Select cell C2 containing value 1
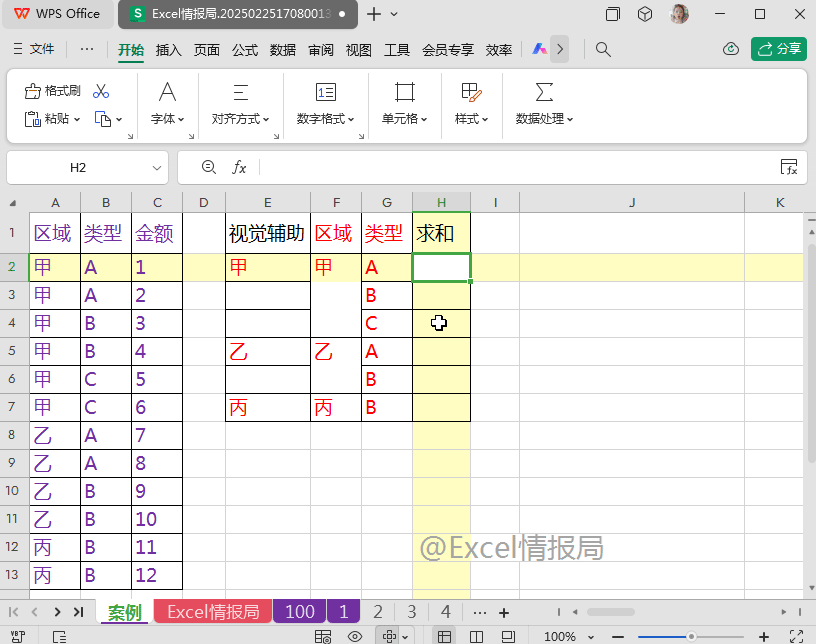Image resolution: width=816 pixels, height=644 pixels. pos(157,267)
